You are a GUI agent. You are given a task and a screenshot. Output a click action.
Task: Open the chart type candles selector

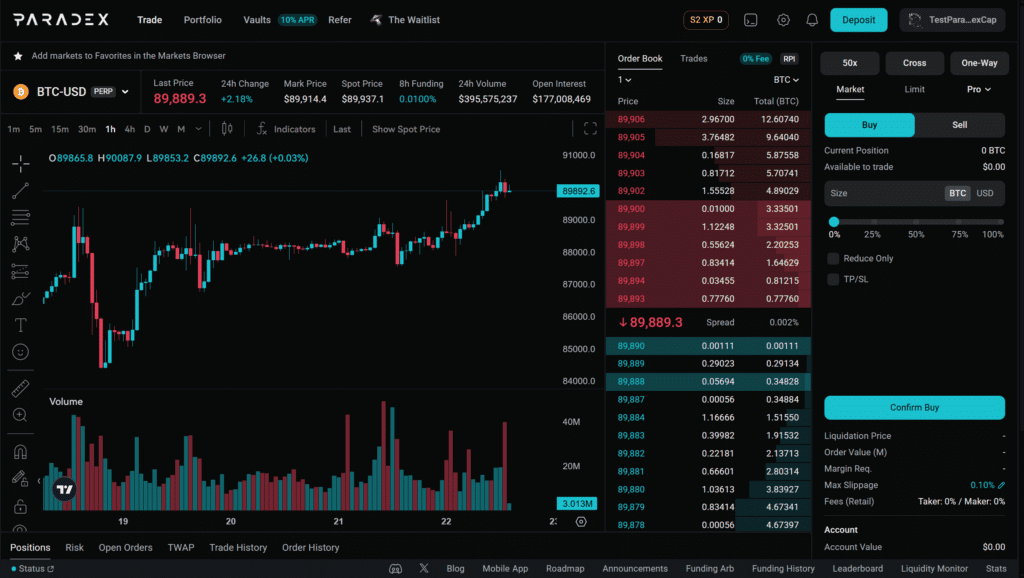point(227,129)
